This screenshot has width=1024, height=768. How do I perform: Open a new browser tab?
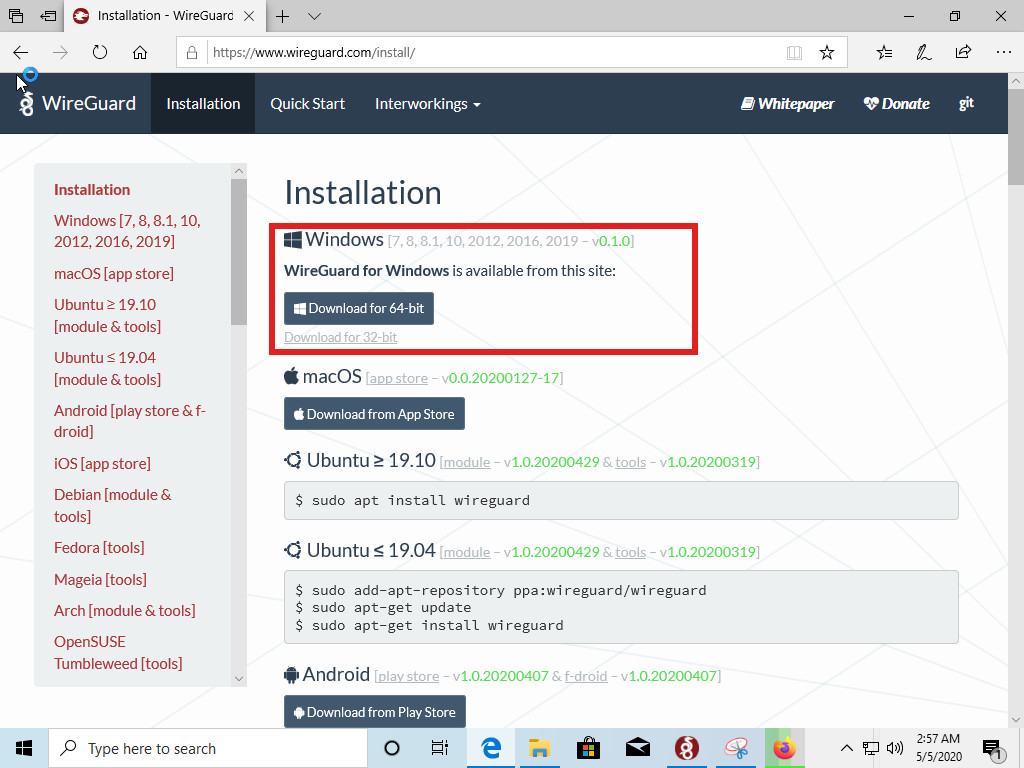click(x=282, y=16)
